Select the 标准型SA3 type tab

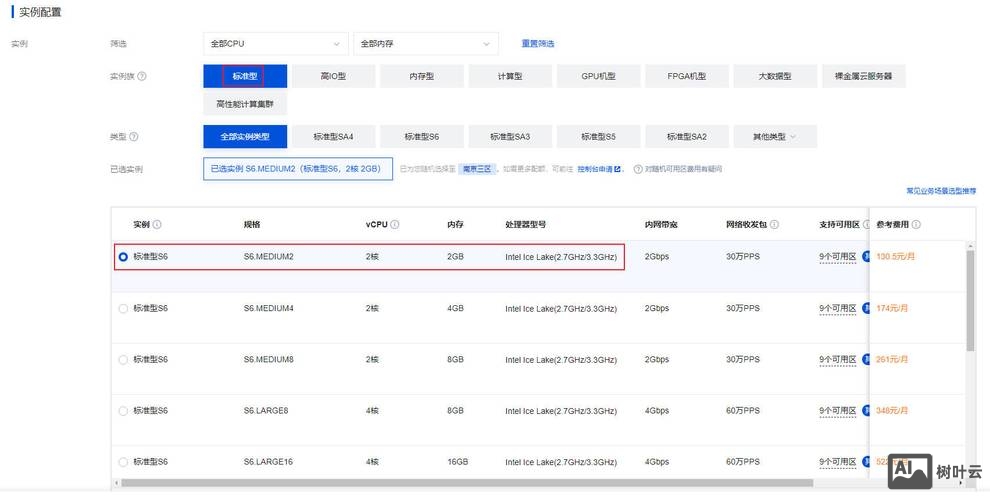510,137
